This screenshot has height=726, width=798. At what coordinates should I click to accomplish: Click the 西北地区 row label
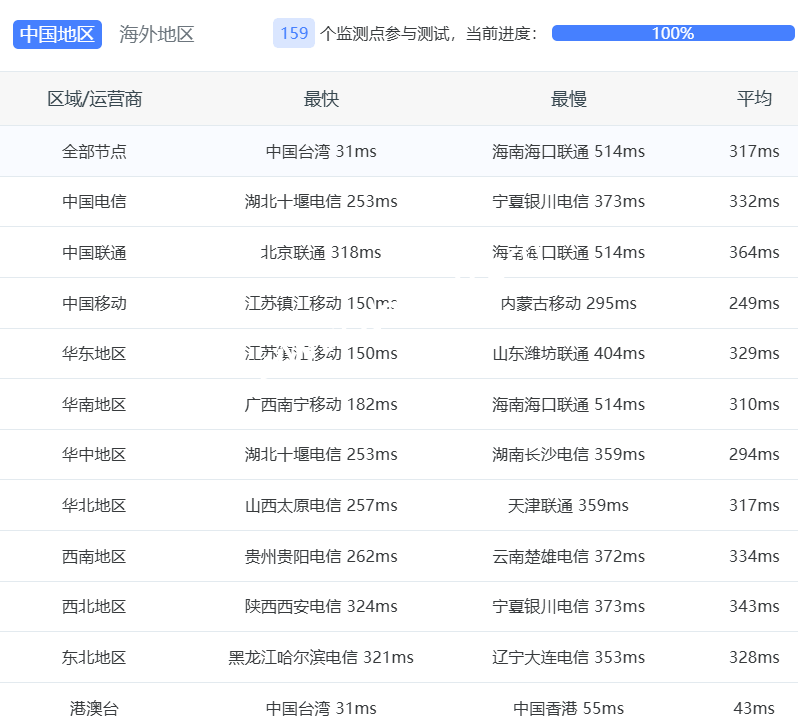95,607
